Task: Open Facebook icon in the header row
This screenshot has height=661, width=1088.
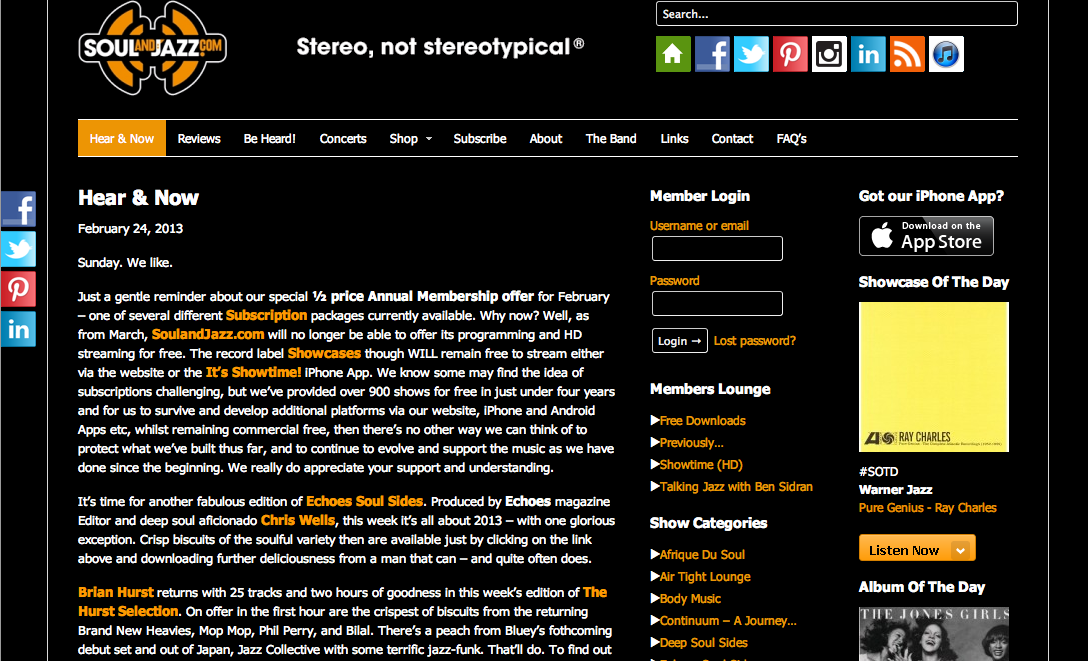Action: coord(712,54)
